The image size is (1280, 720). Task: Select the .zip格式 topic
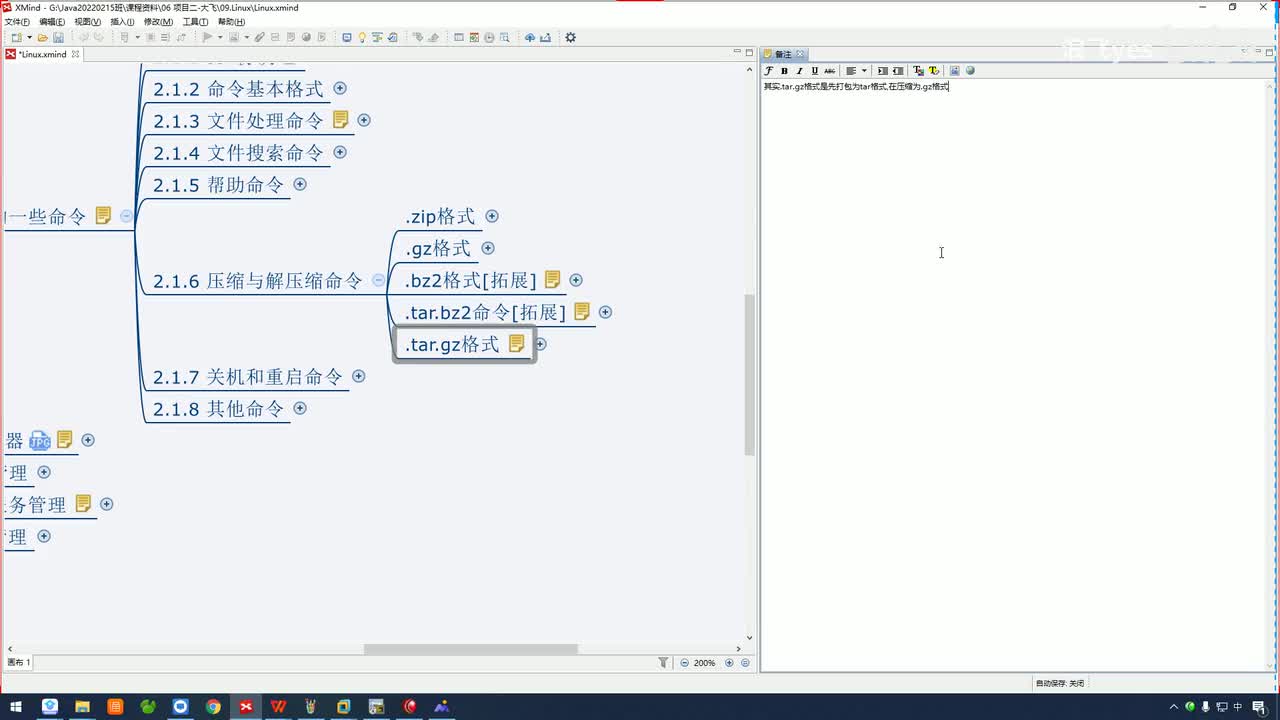tap(440, 217)
